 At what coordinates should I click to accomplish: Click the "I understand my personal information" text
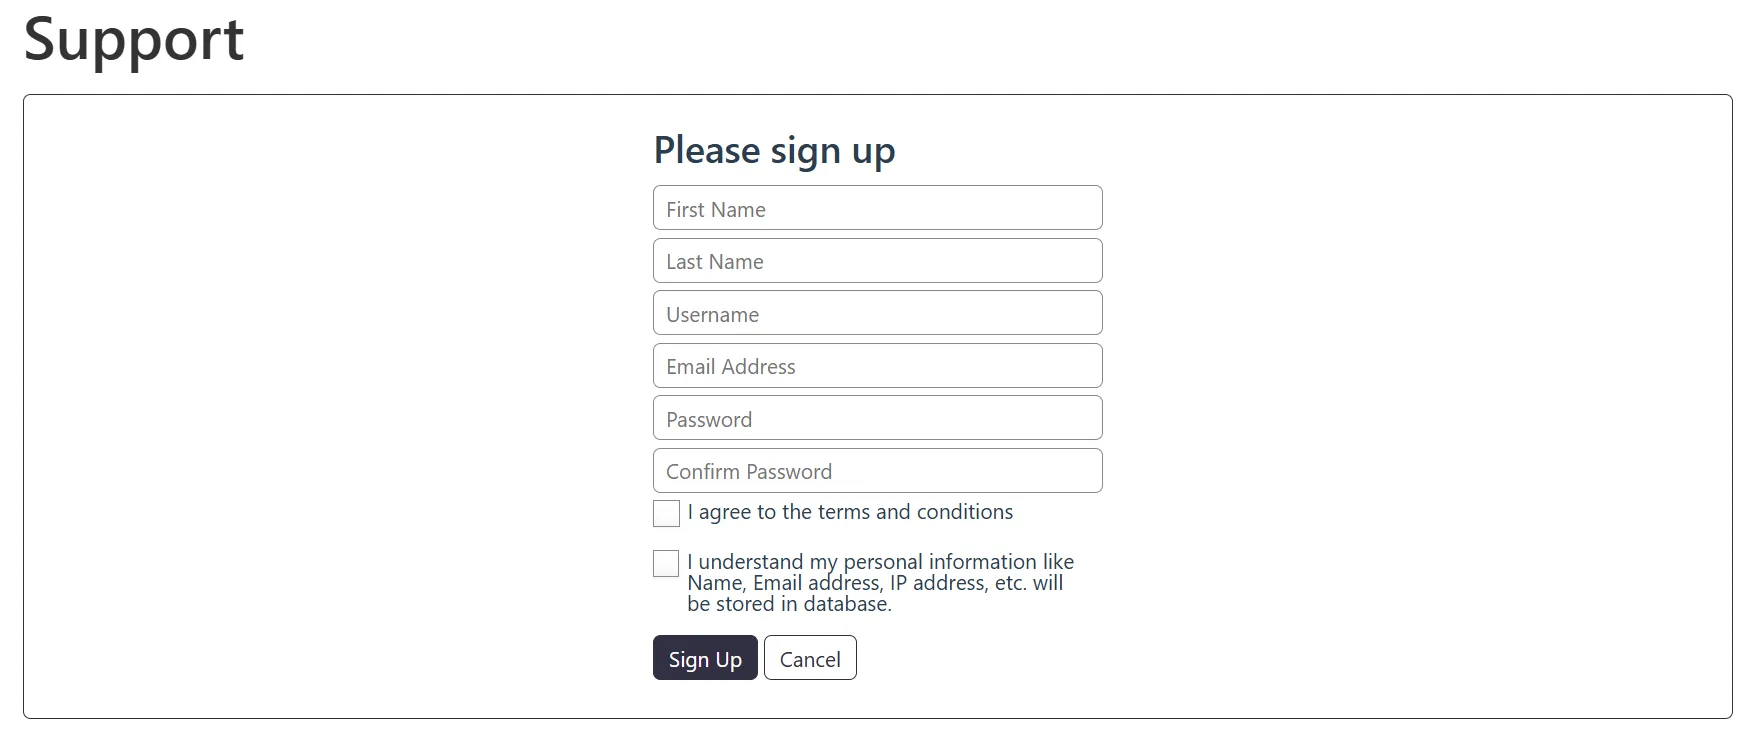pos(880,562)
